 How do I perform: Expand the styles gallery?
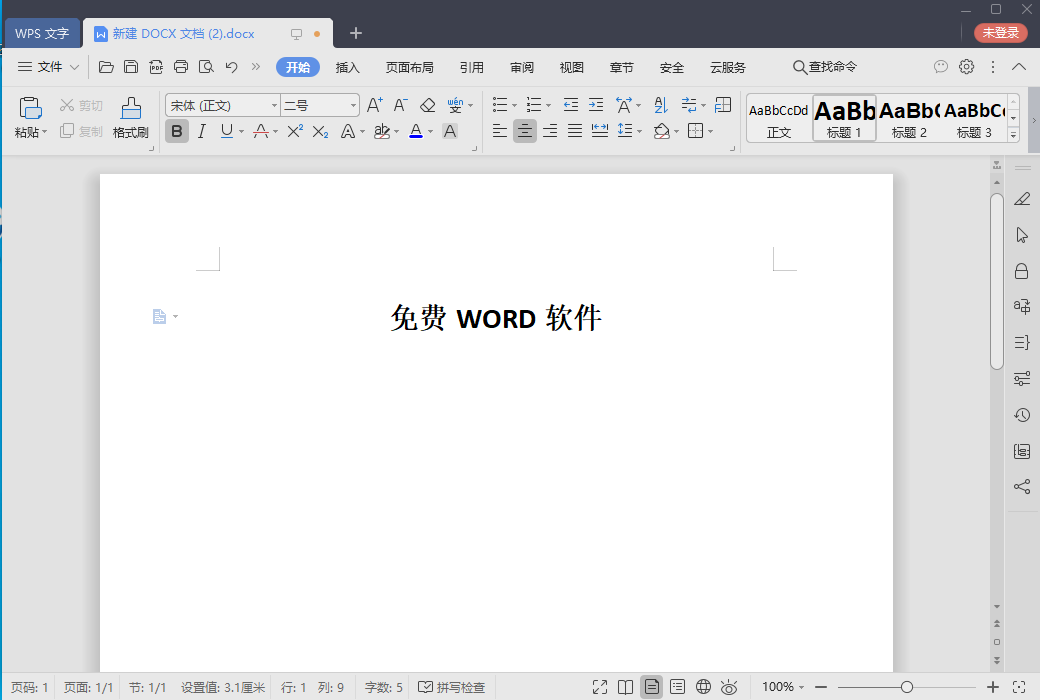pos(1013,135)
